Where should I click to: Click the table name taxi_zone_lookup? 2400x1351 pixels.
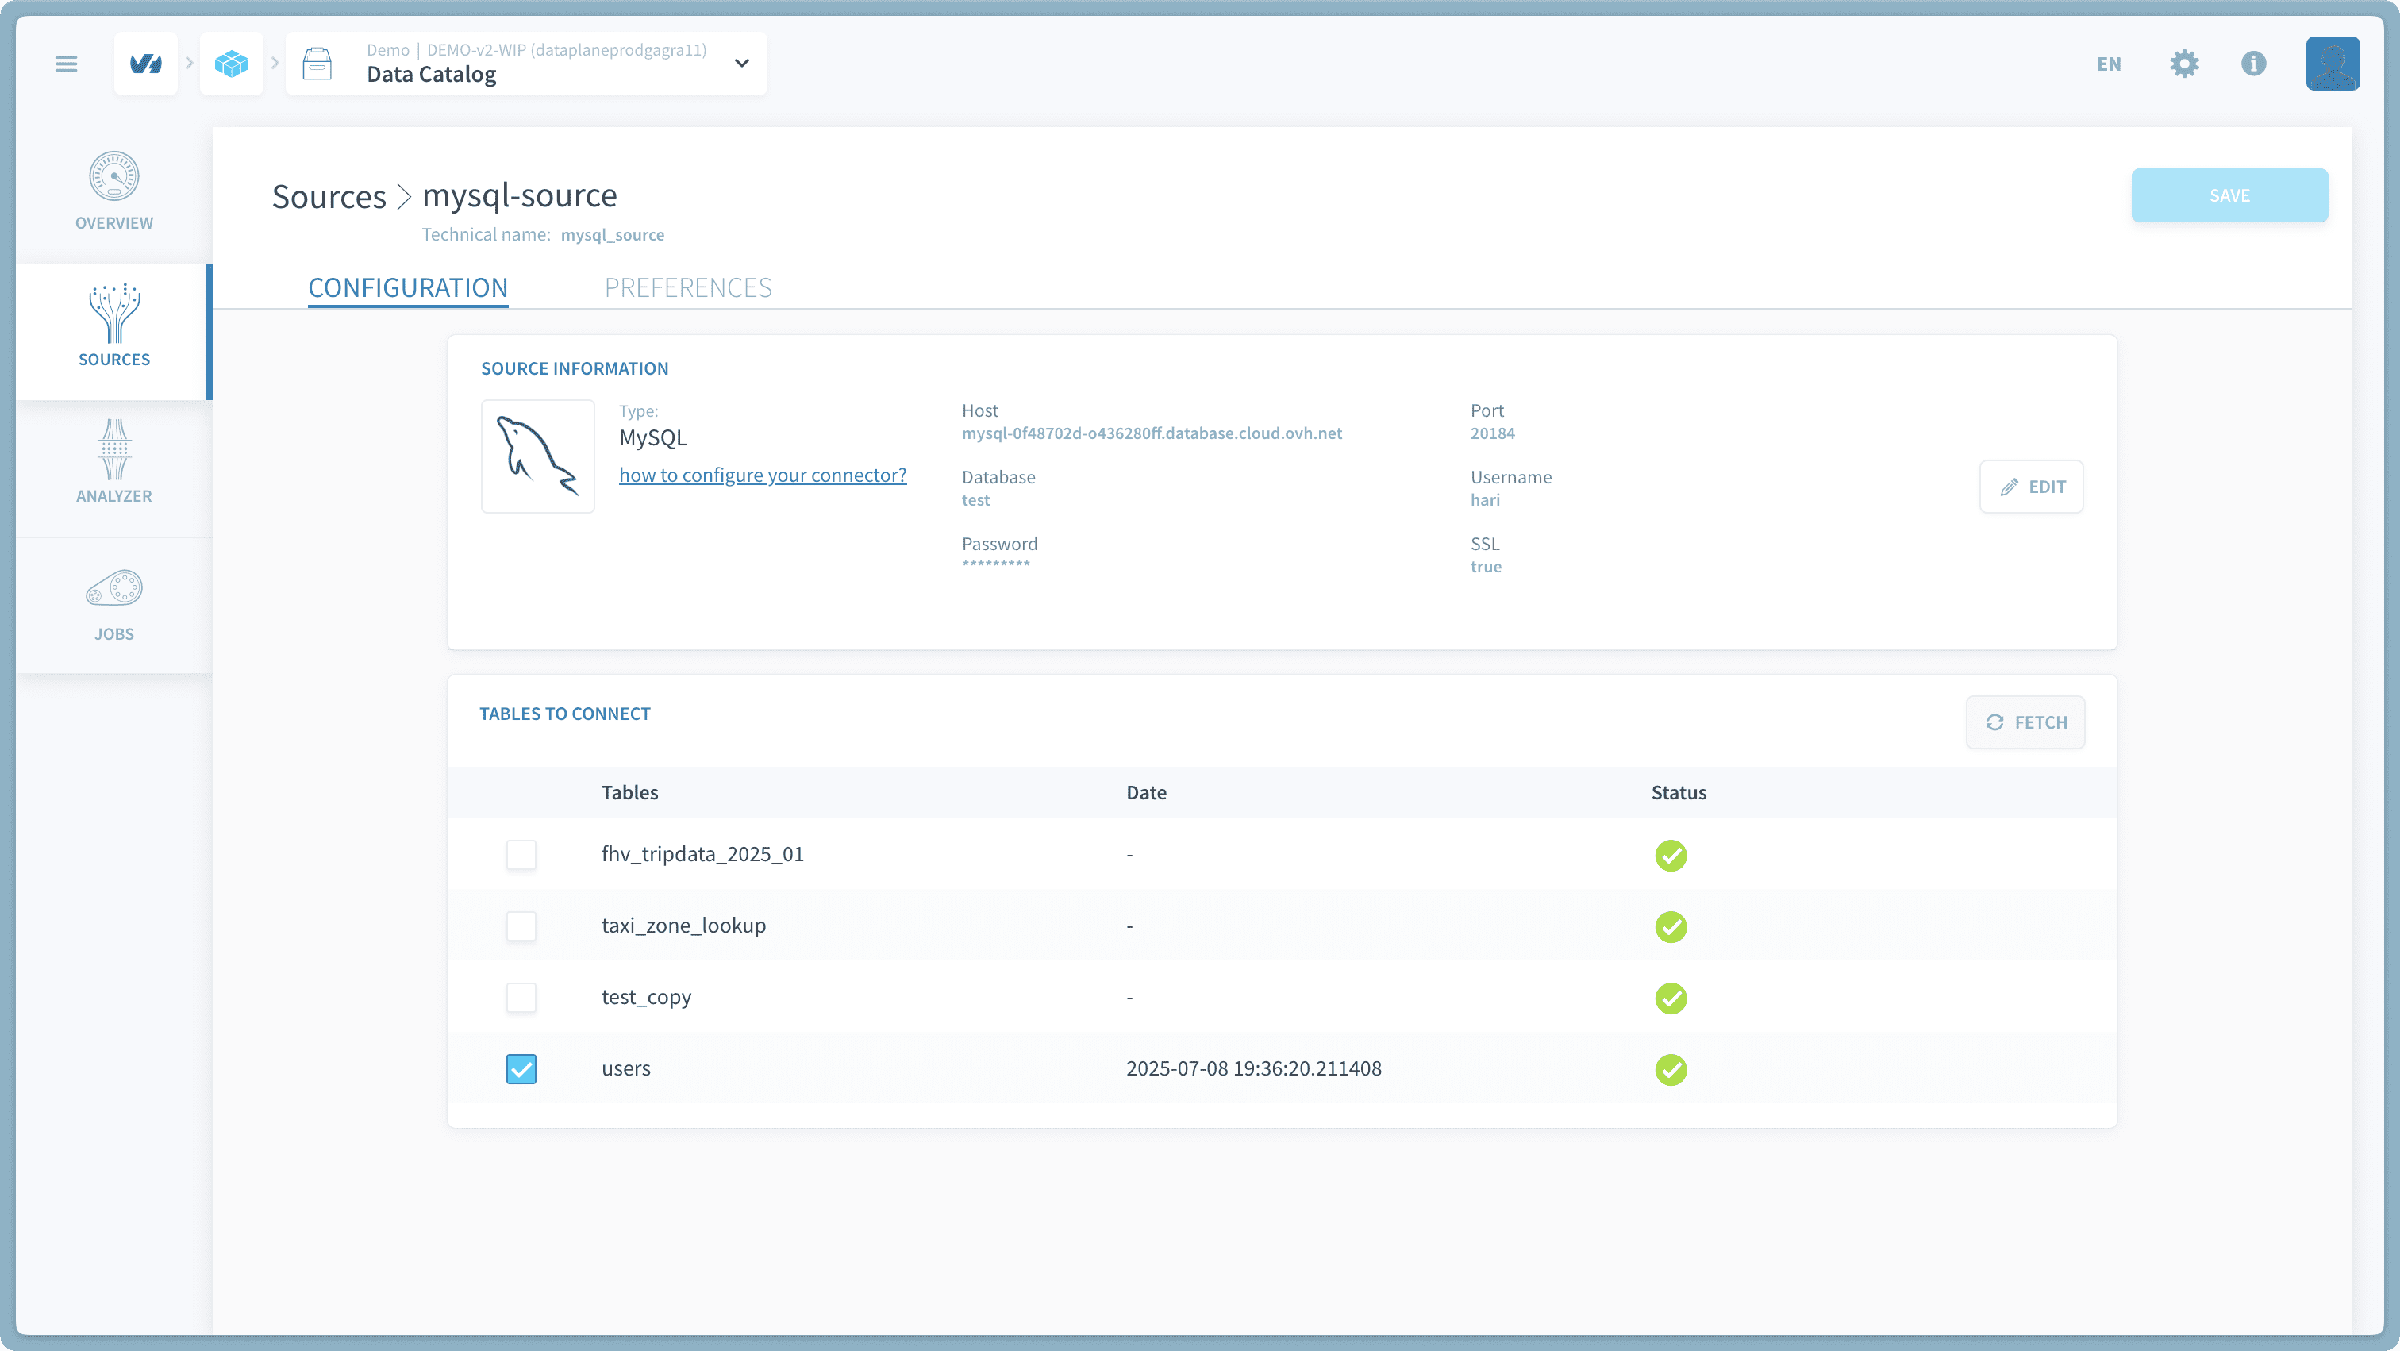pos(684,926)
